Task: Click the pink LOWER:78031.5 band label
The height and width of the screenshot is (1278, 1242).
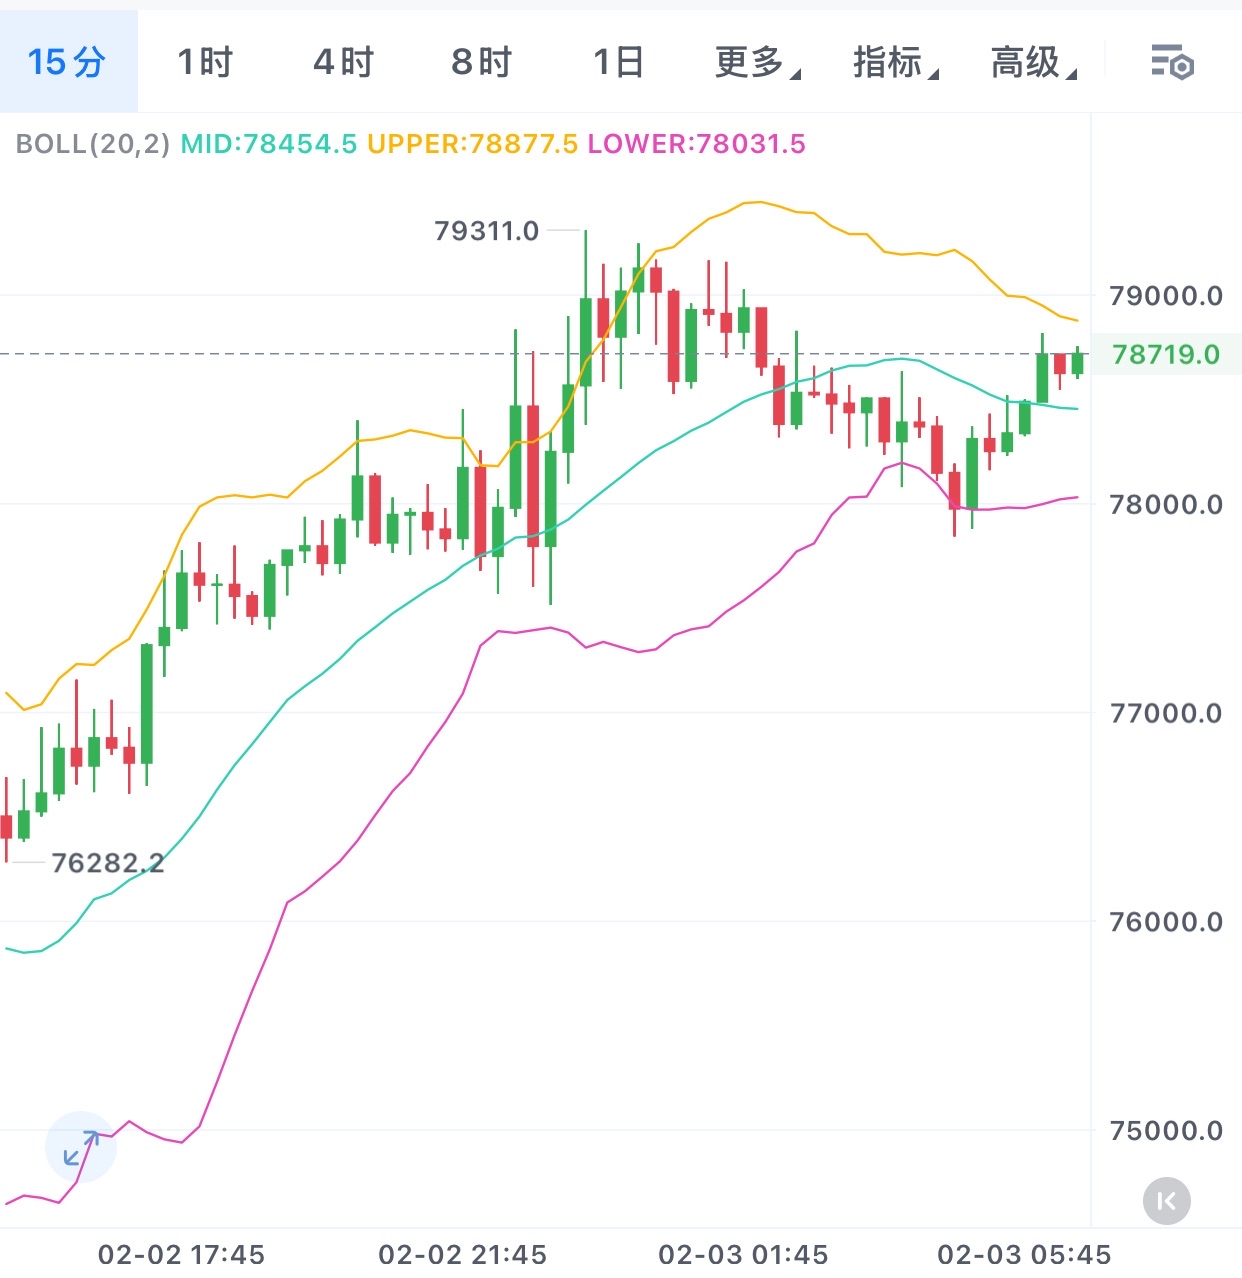Action: click(696, 144)
